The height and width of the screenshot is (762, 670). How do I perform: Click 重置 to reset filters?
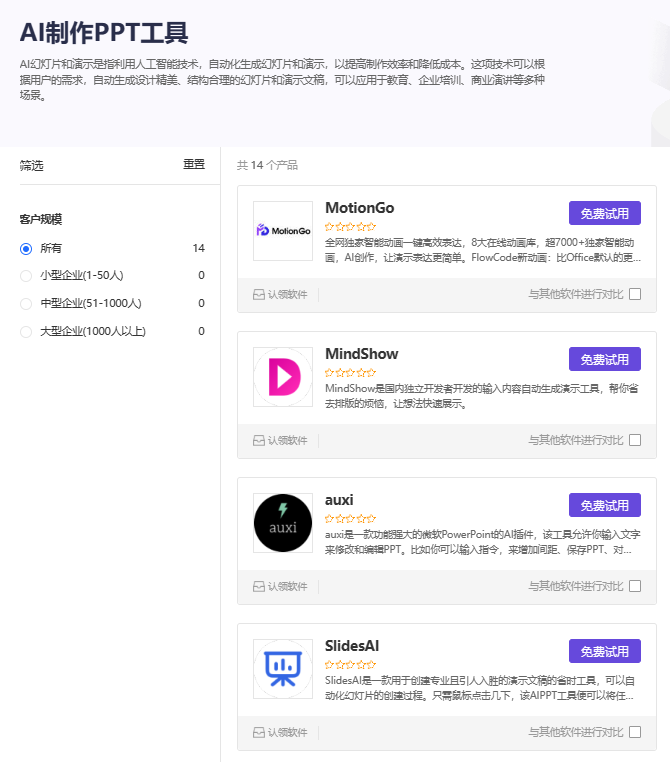[194, 164]
